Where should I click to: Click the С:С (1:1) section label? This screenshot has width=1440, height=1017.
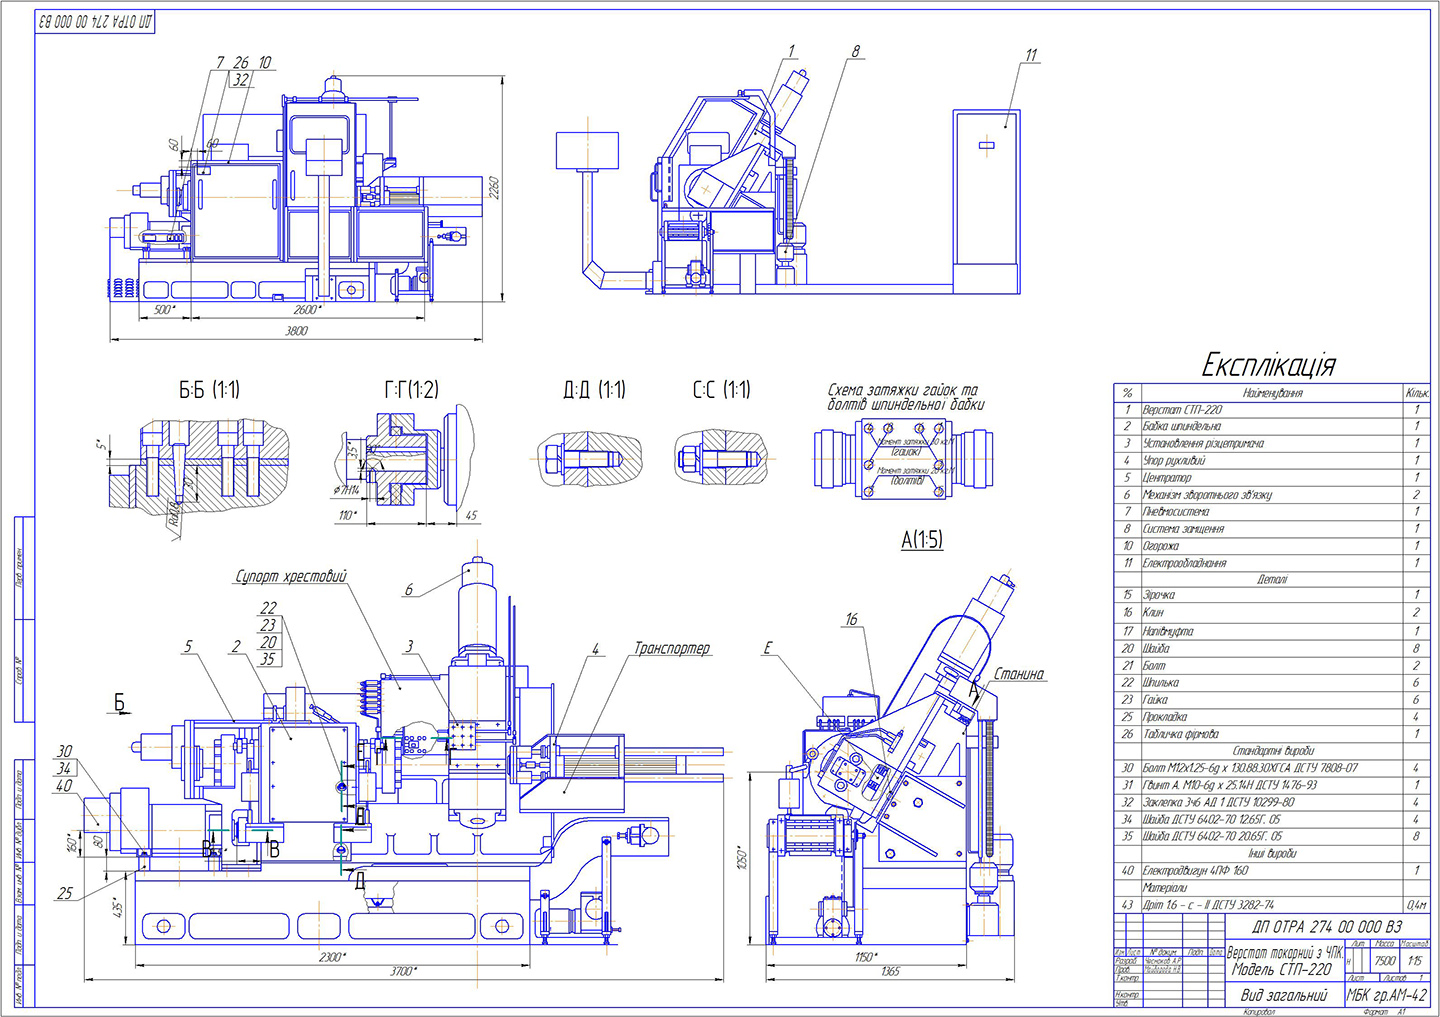coord(721,390)
